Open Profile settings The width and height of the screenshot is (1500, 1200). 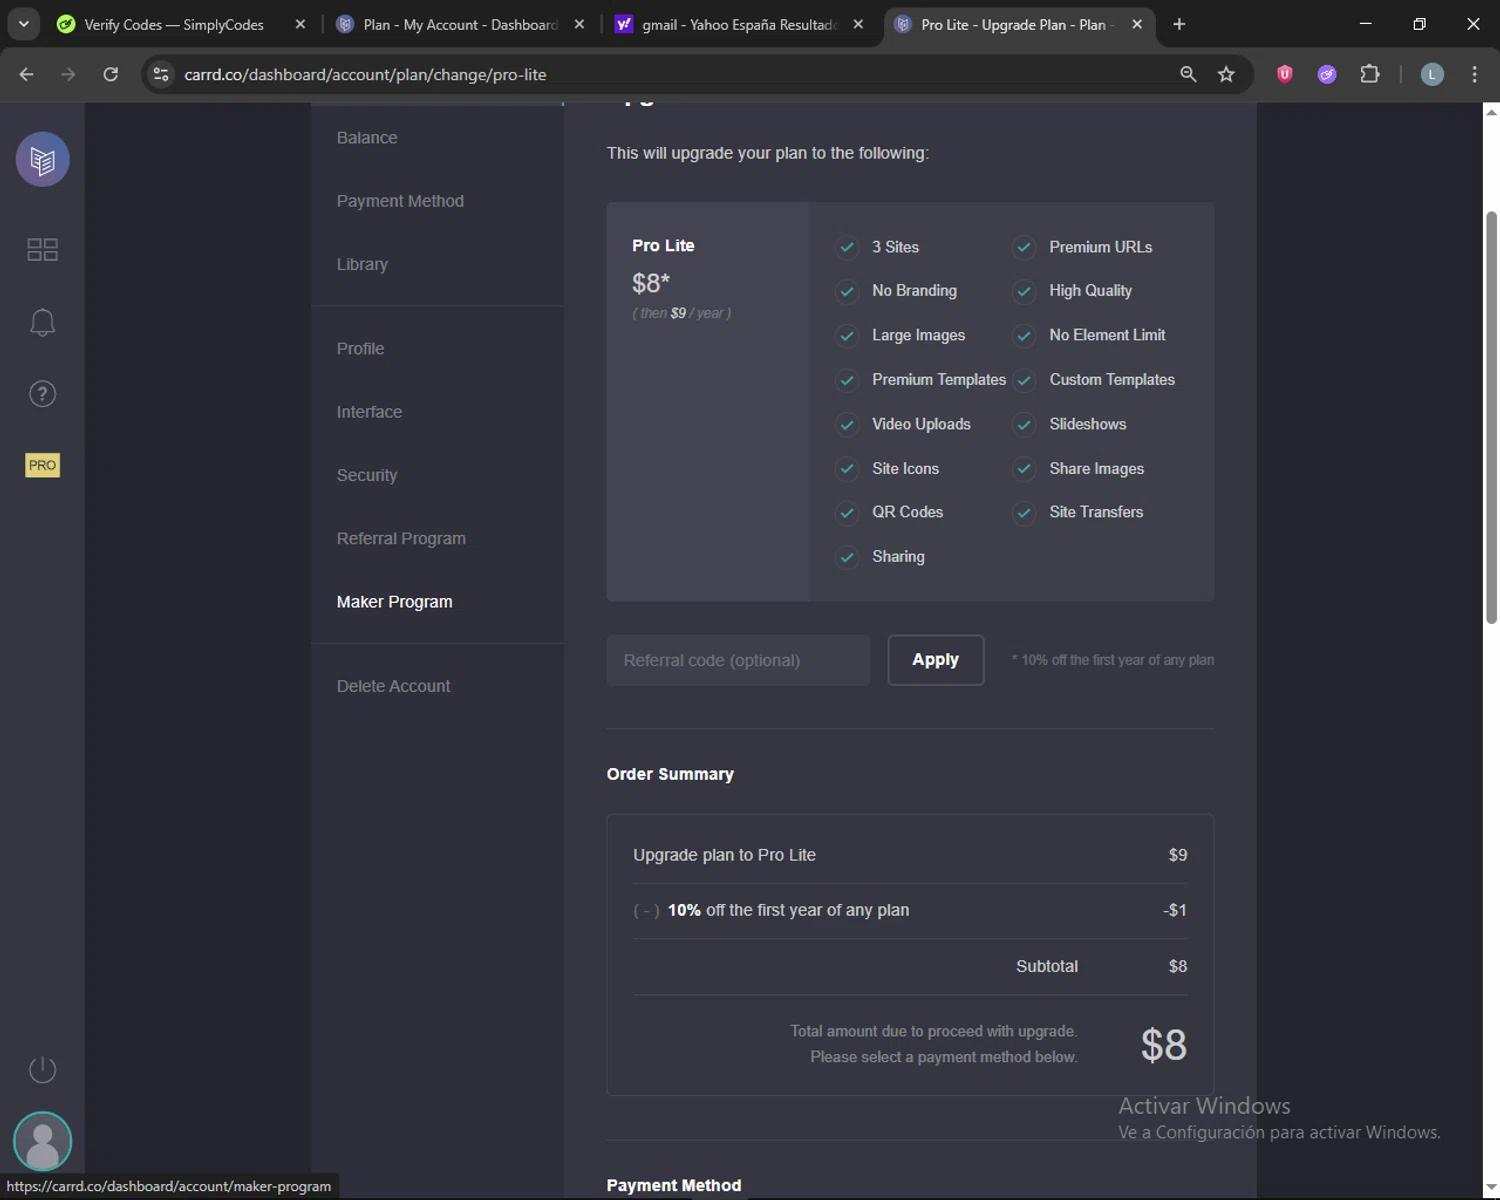point(360,349)
